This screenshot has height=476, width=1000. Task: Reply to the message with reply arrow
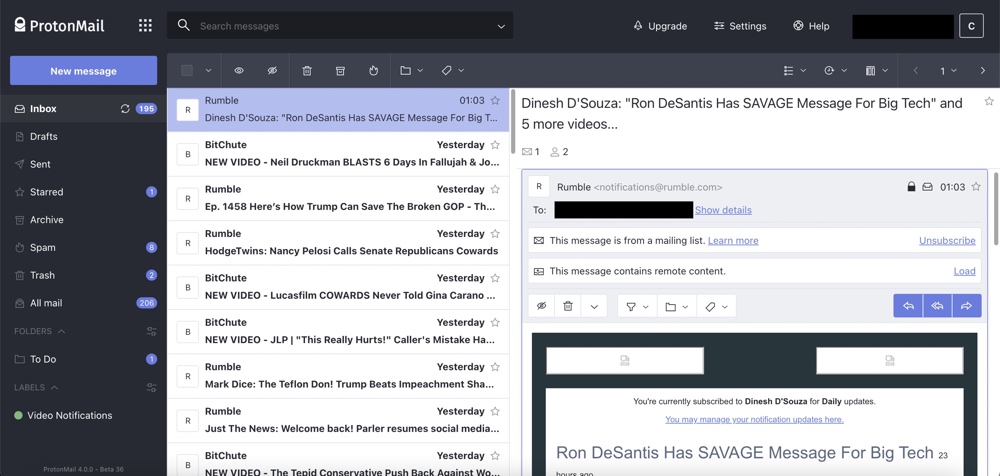point(908,306)
